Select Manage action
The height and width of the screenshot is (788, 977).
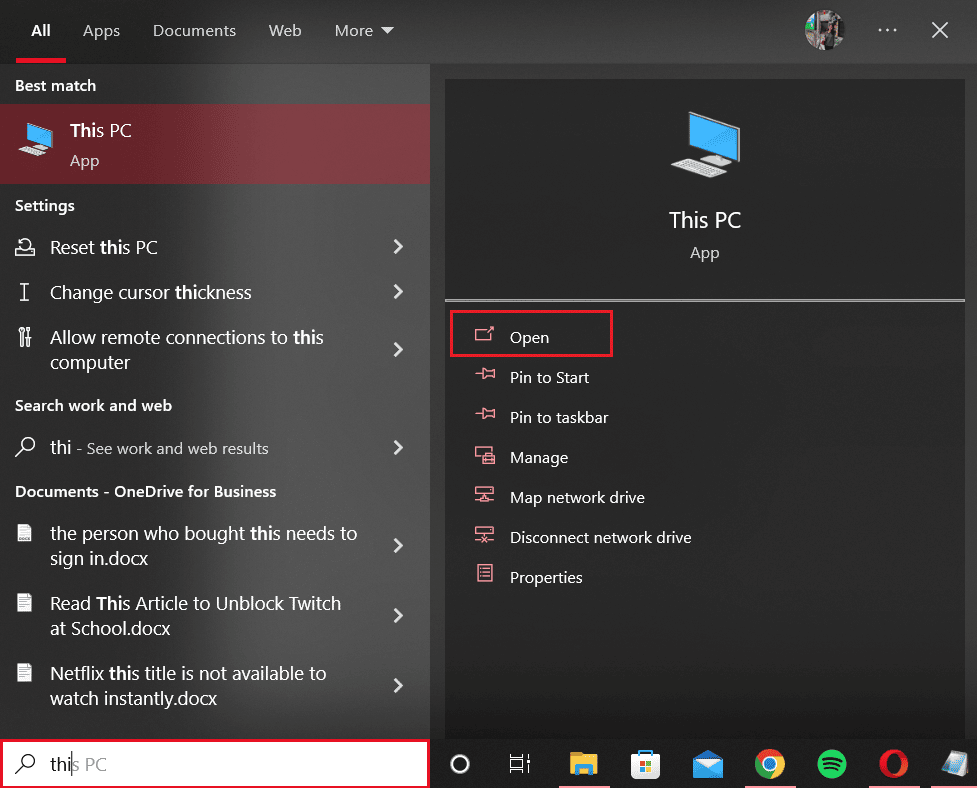click(x=539, y=458)
